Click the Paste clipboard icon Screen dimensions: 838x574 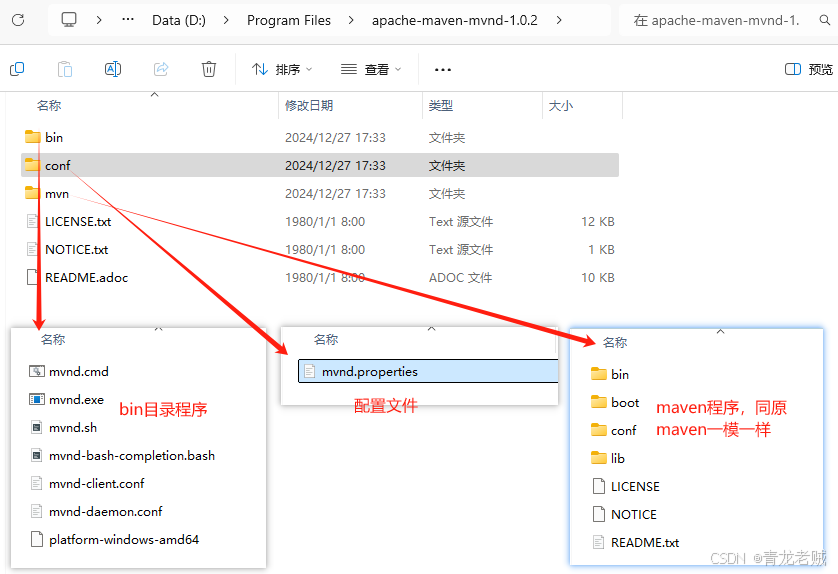pos(65,69)
